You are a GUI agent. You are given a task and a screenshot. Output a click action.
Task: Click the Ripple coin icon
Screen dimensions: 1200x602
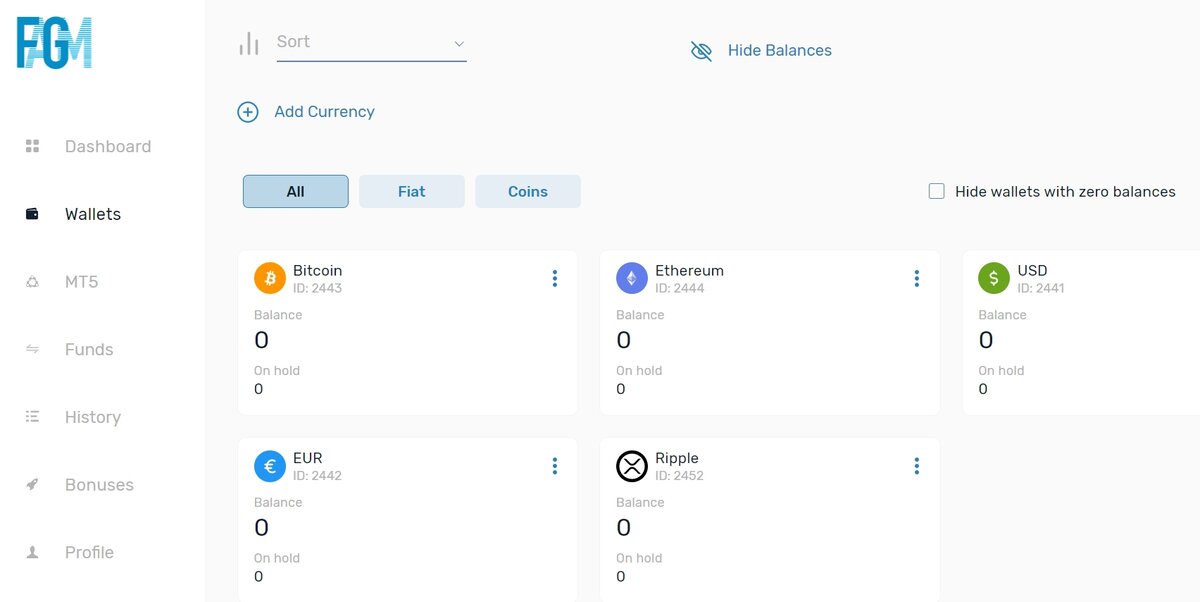(x=632, y=466)
